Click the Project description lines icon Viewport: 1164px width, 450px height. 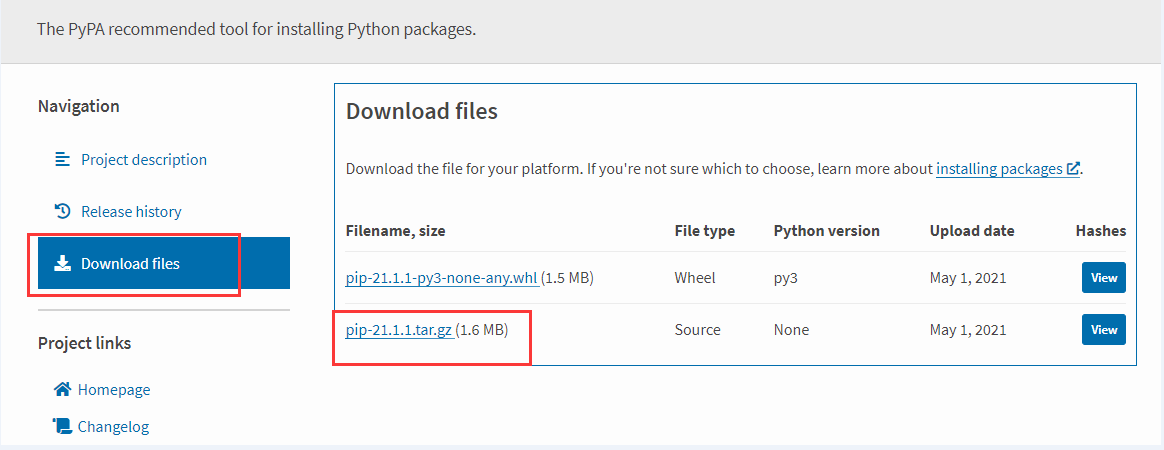pos(62,159)
